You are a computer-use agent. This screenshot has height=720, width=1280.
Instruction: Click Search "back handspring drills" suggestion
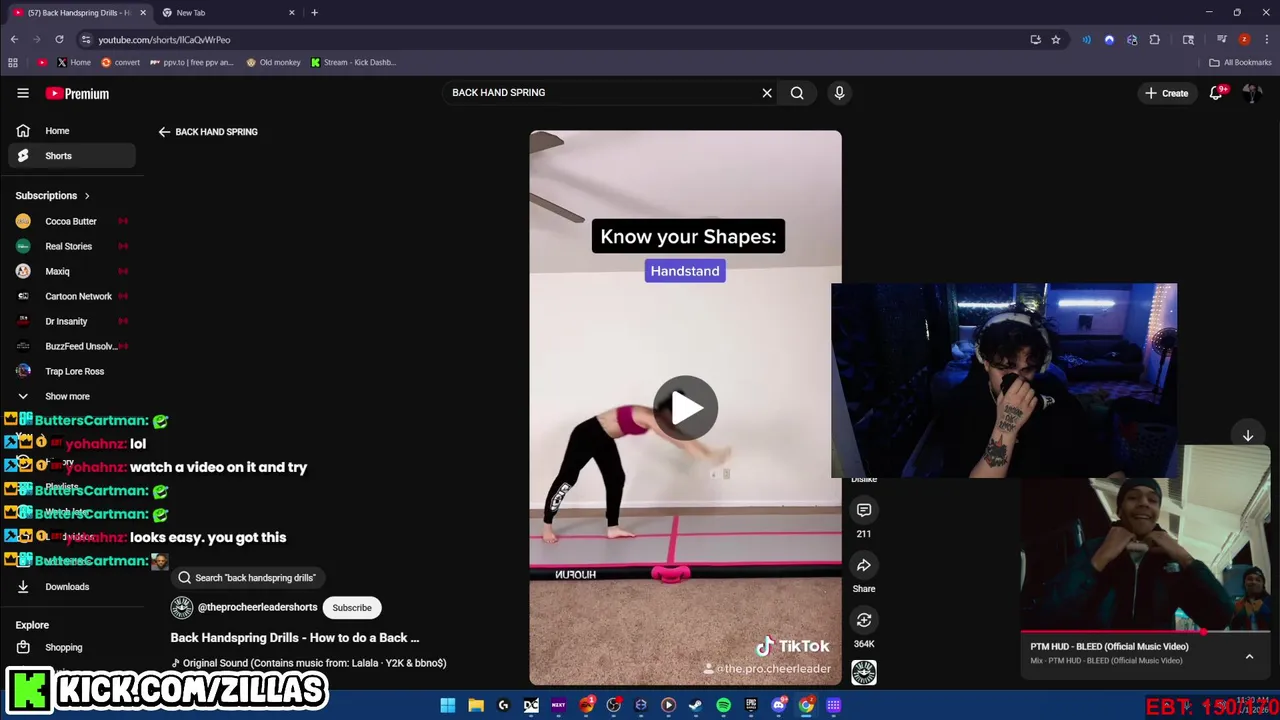click(x=246, y=578)
